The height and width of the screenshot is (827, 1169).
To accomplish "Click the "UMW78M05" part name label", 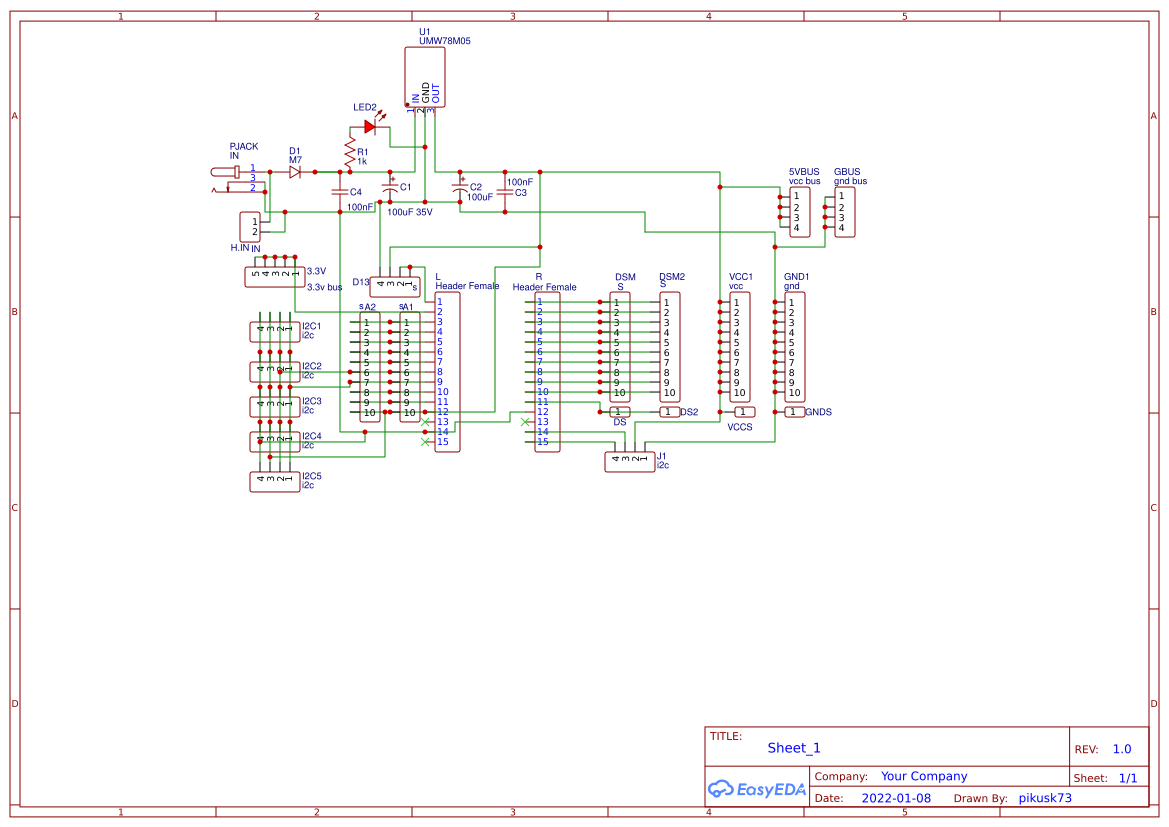I will pos(444,41).
